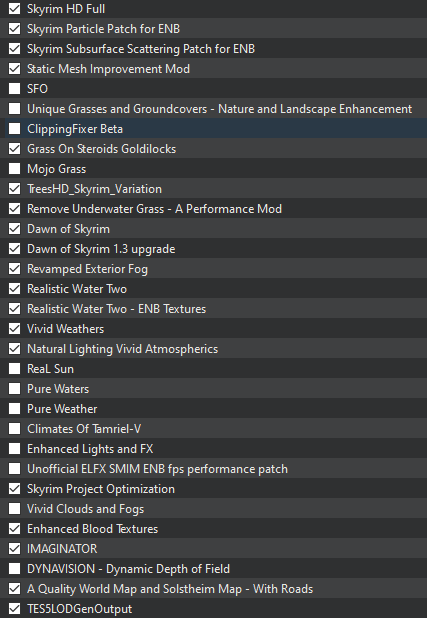The height and width of the screenshot is (618, 427).
Task: Disable Skyrim Particle Patch for ENB checkbox
Action: point(15,29)
